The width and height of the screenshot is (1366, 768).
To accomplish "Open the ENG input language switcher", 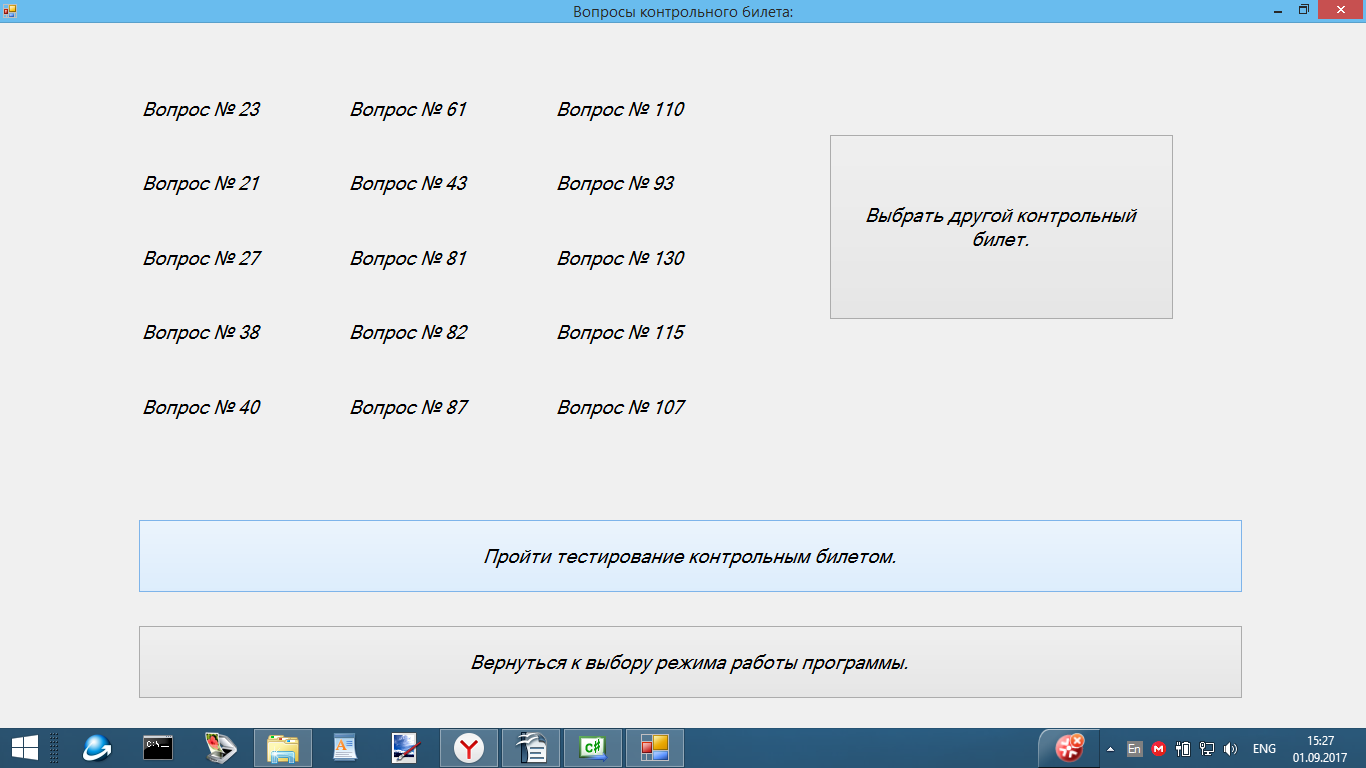I will tap(1264, 748).
